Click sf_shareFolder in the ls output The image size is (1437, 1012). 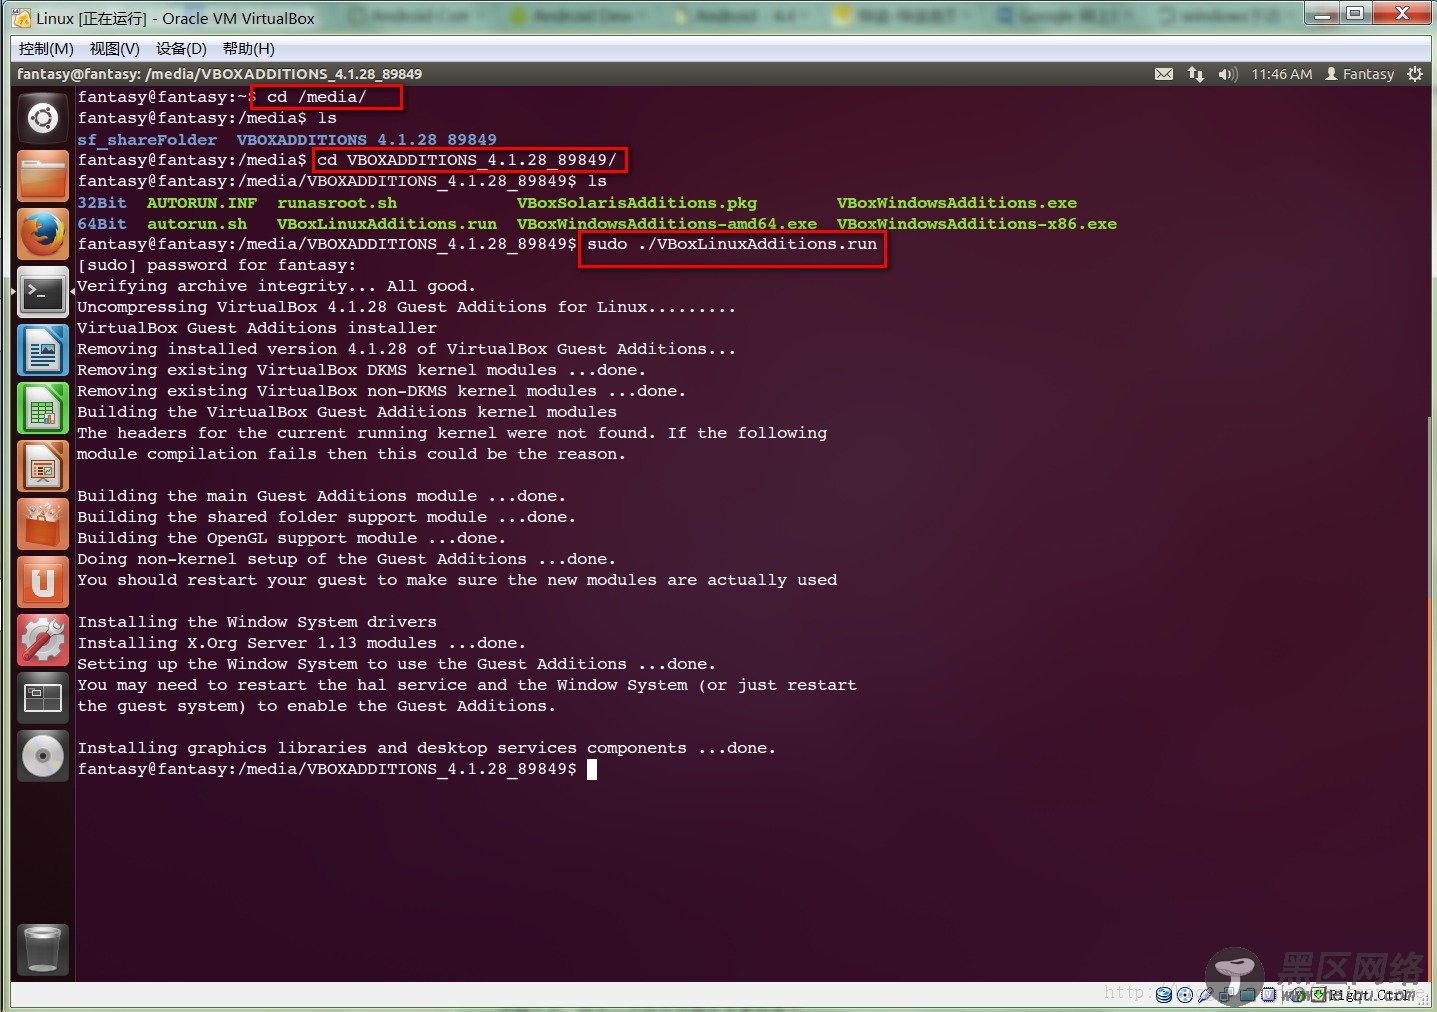tap(147, 139)
